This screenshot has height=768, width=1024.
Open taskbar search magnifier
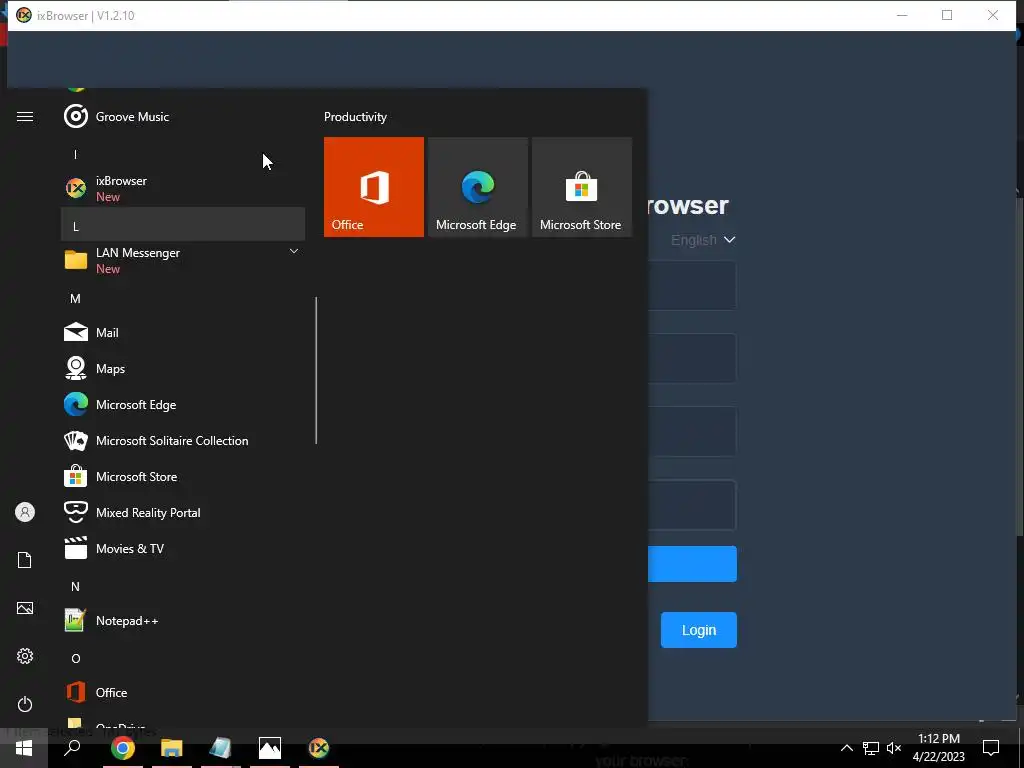[72, 748]
